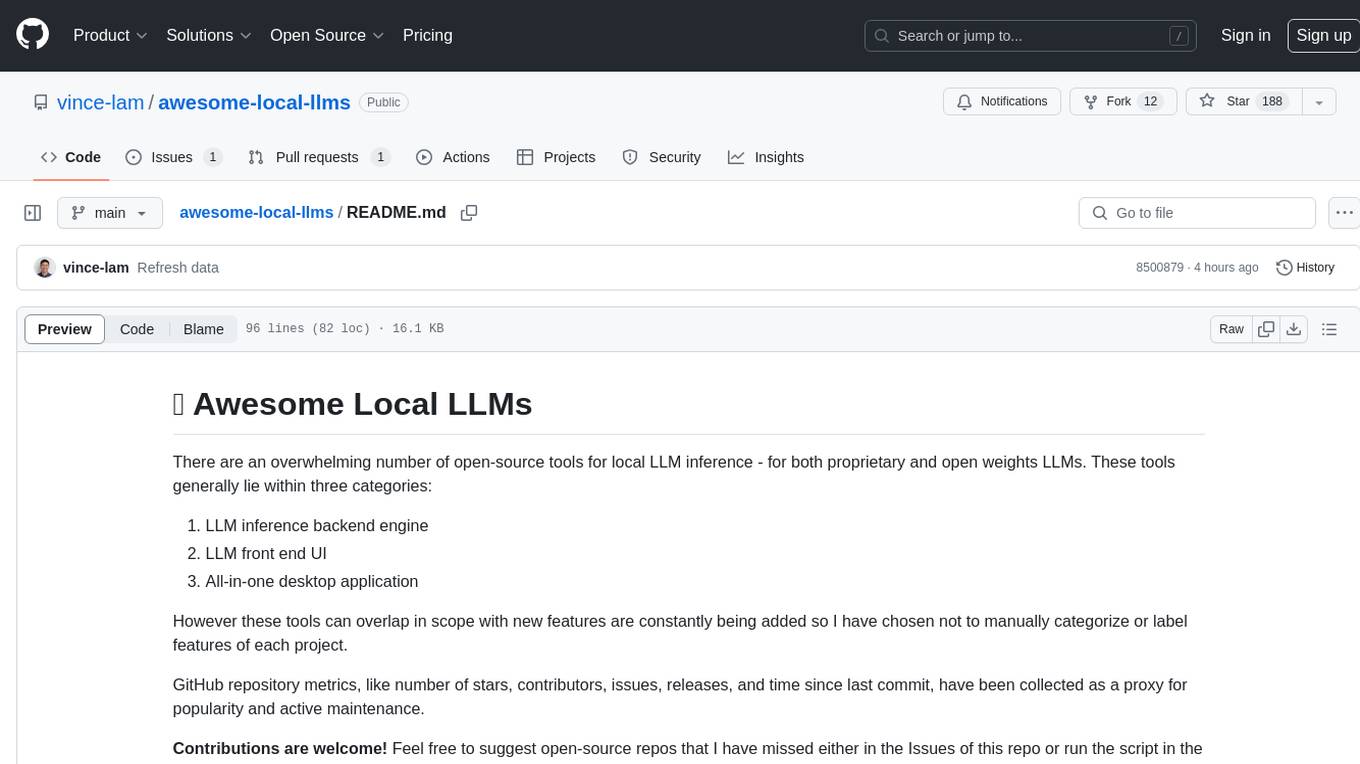Viewport: 1360px width, 764px height.
Task: View the file History
Action: tap(1305, 268)
